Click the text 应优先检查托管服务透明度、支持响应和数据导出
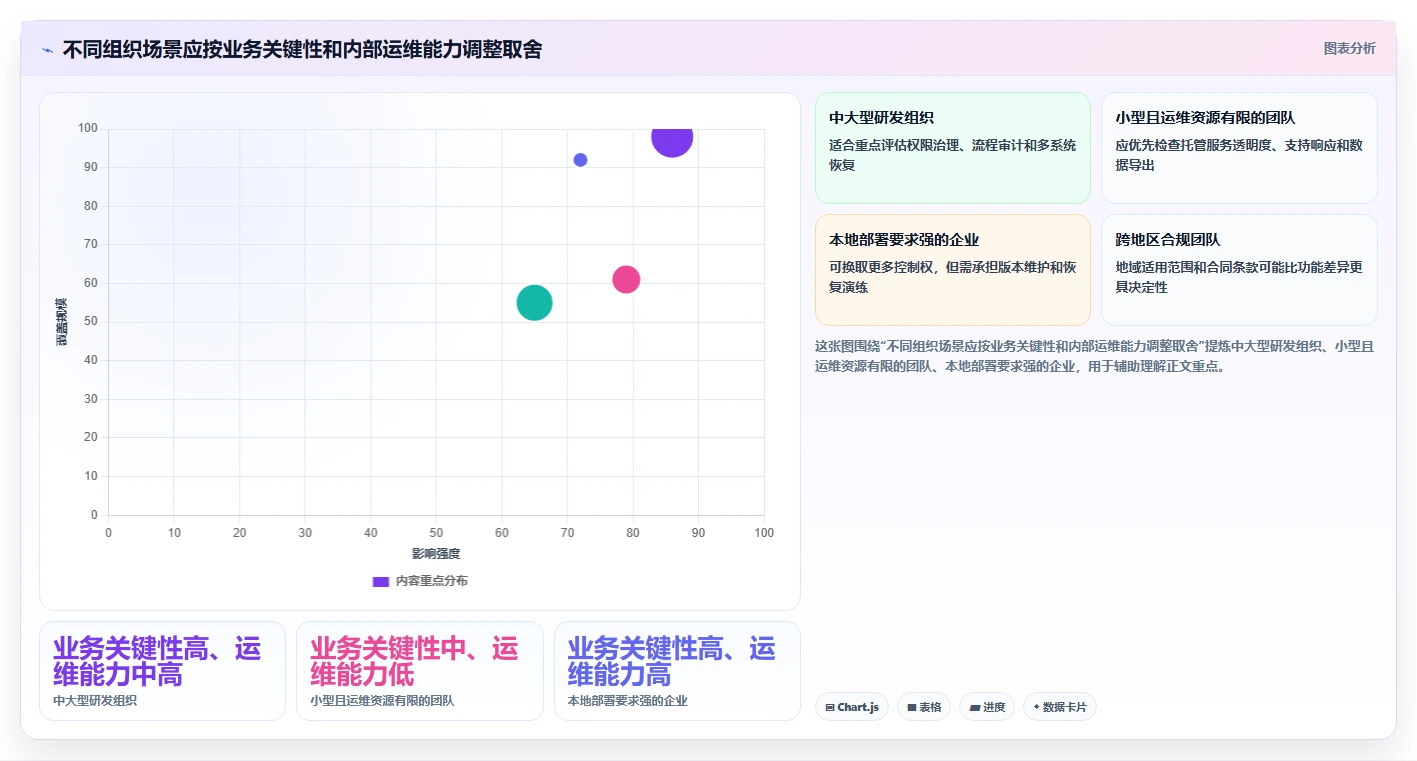 point(1239,155)
